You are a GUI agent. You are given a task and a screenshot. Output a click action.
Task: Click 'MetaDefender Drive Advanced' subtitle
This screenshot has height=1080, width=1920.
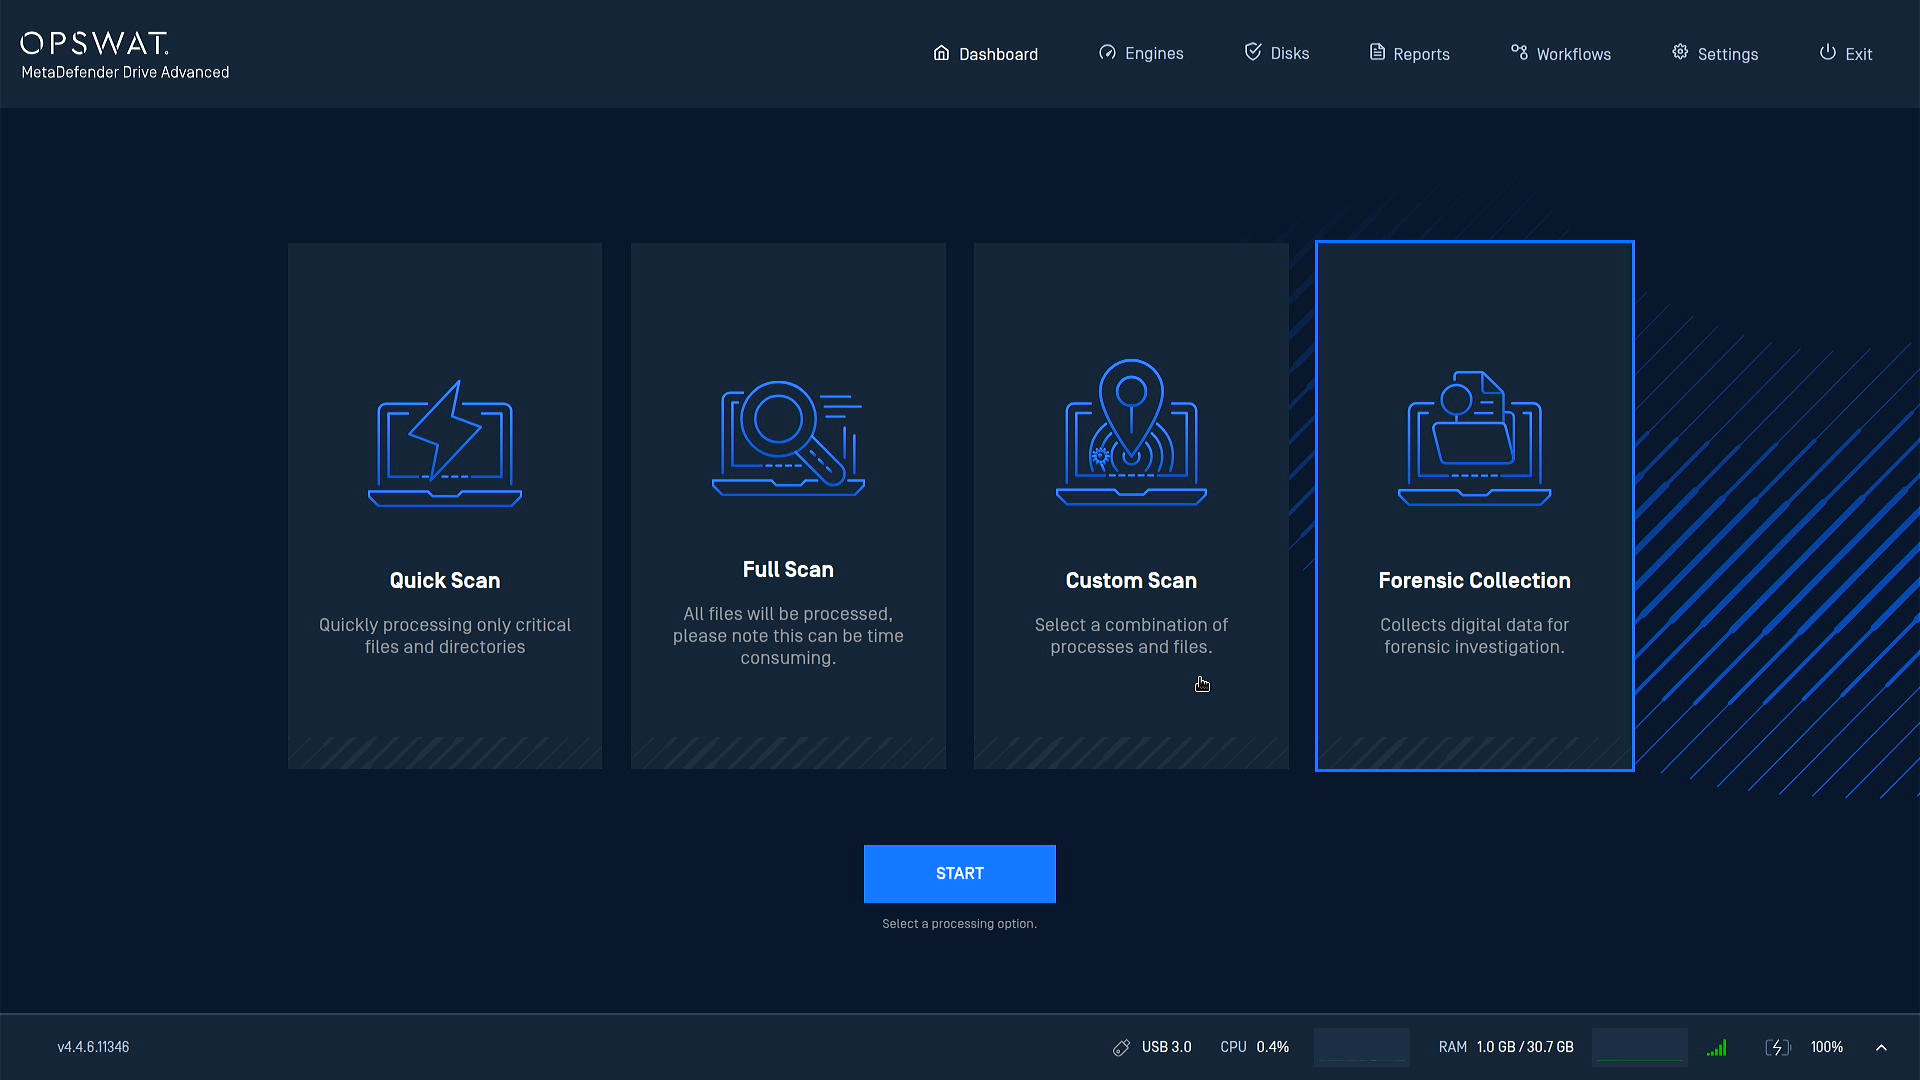(x=125, y=72)
